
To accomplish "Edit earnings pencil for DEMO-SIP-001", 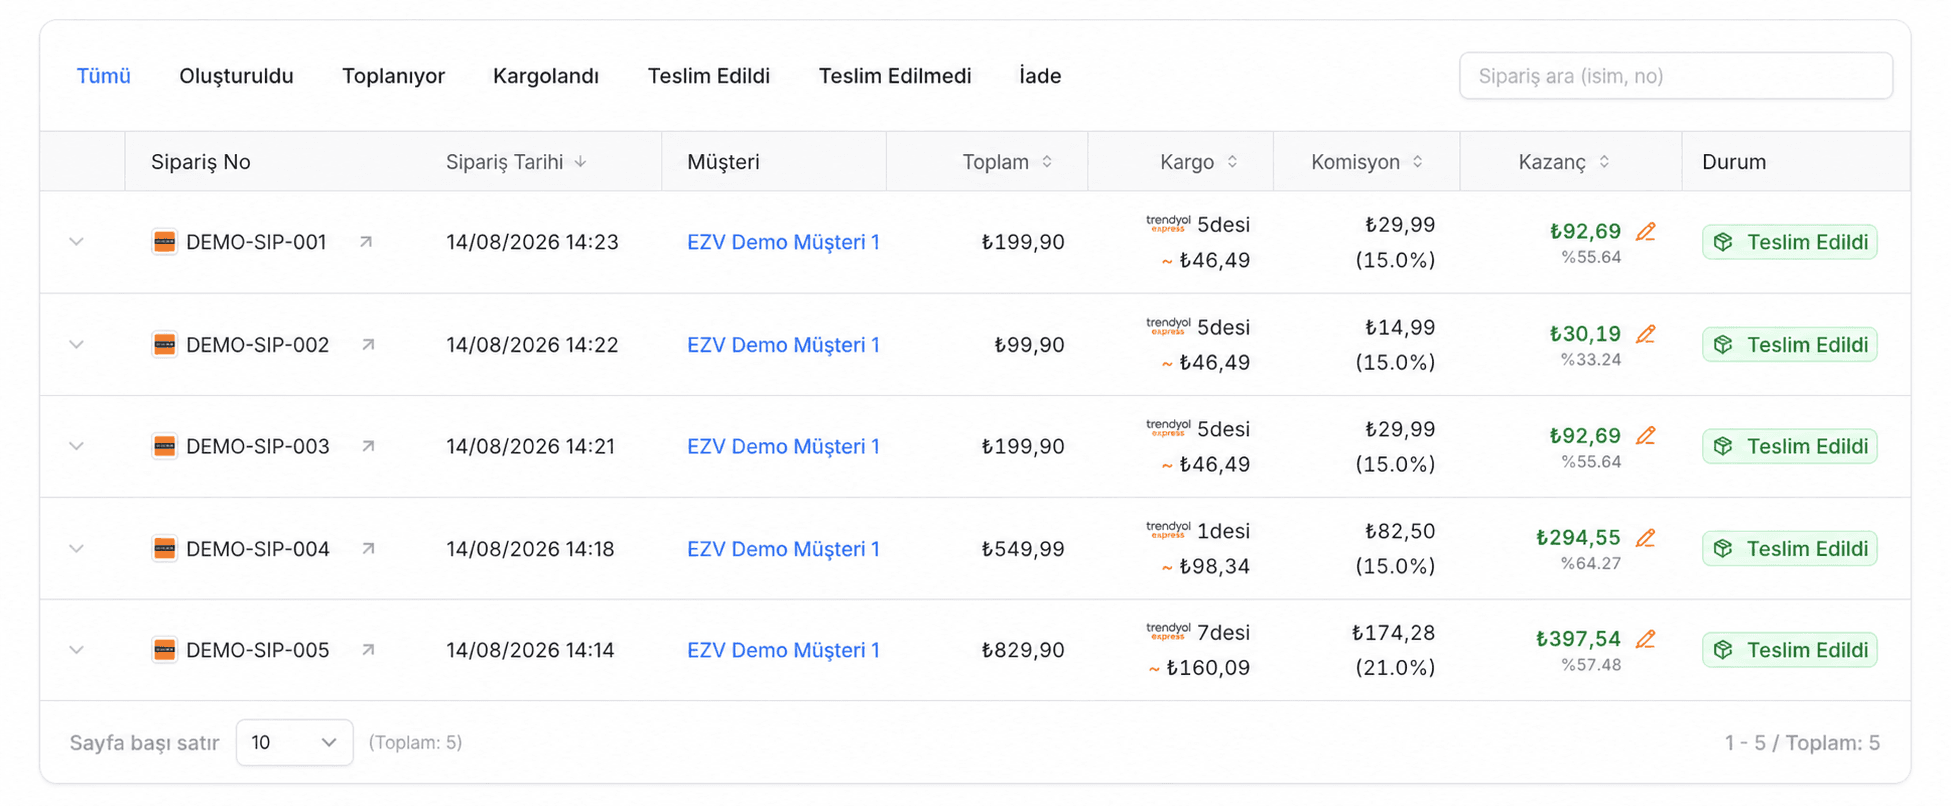I will (1645, 232).
